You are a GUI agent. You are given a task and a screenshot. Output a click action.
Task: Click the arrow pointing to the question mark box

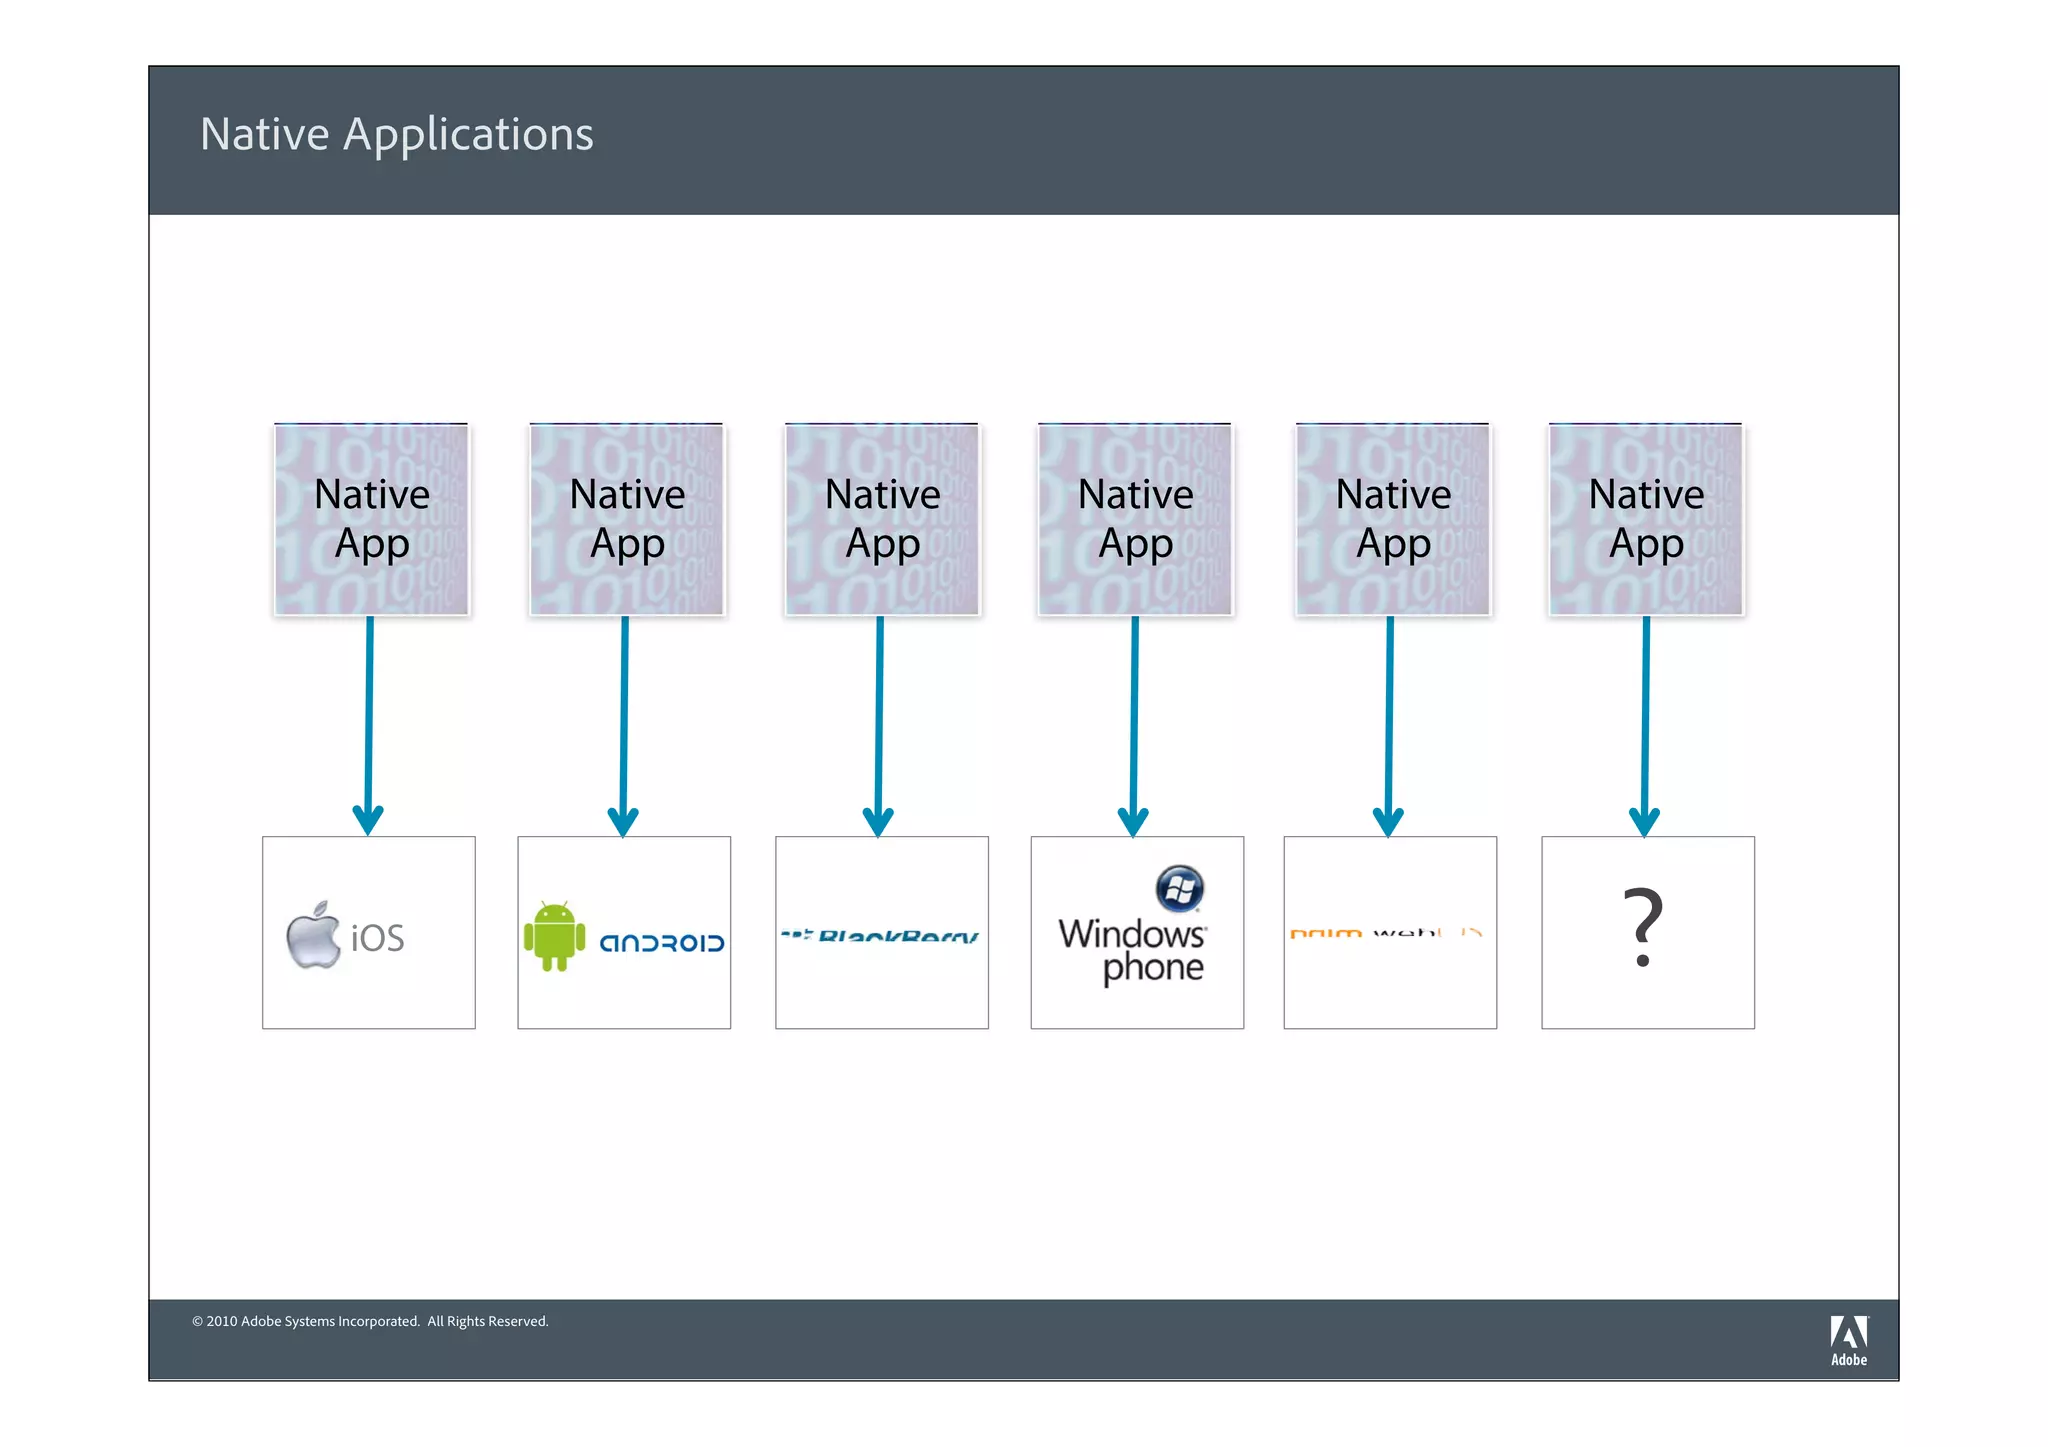pyautogui.click(x=1645, y=725)
